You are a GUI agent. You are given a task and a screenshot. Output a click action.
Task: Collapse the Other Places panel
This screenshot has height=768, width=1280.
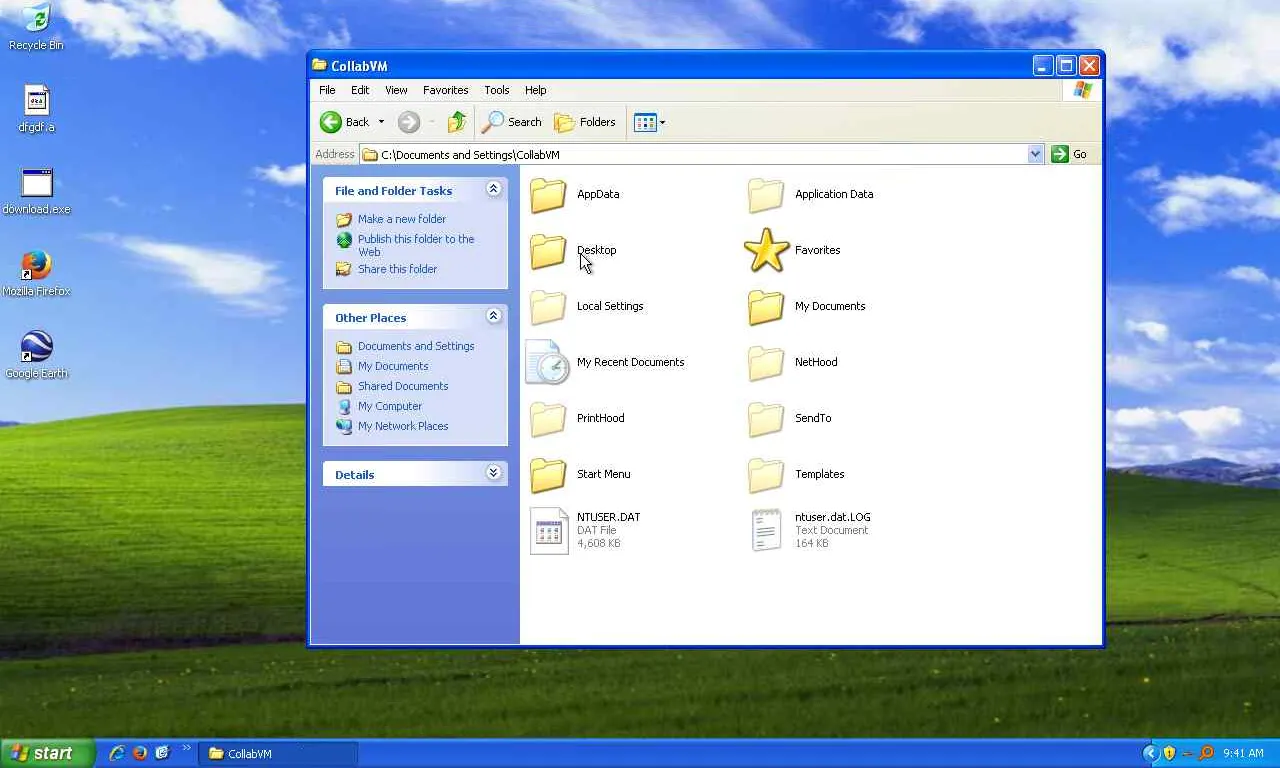pyautogui.click(x=493, y=316)
